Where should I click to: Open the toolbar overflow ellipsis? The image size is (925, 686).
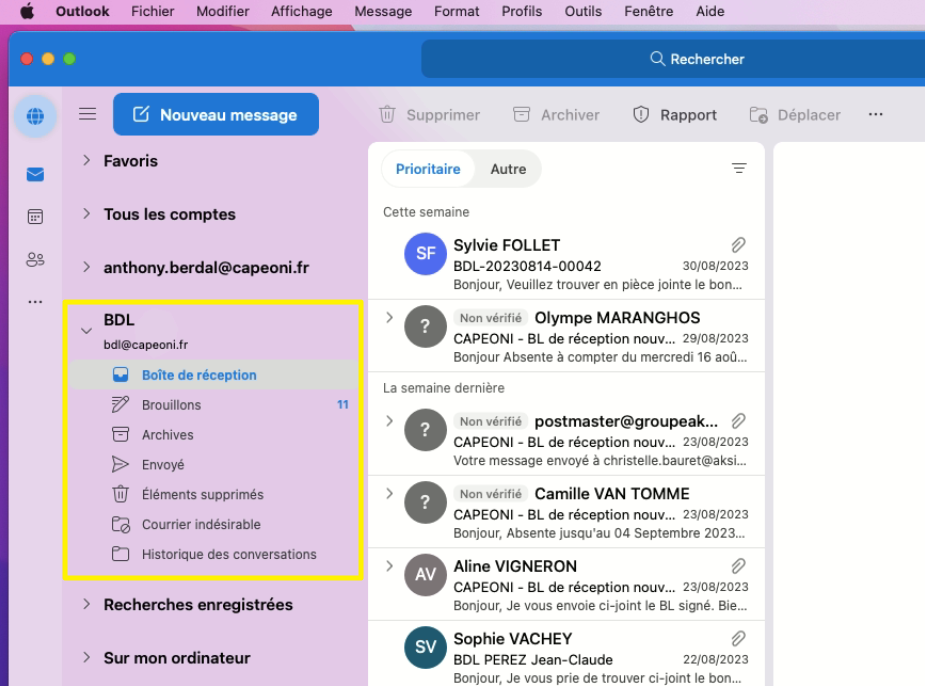[x=875, y=114]
